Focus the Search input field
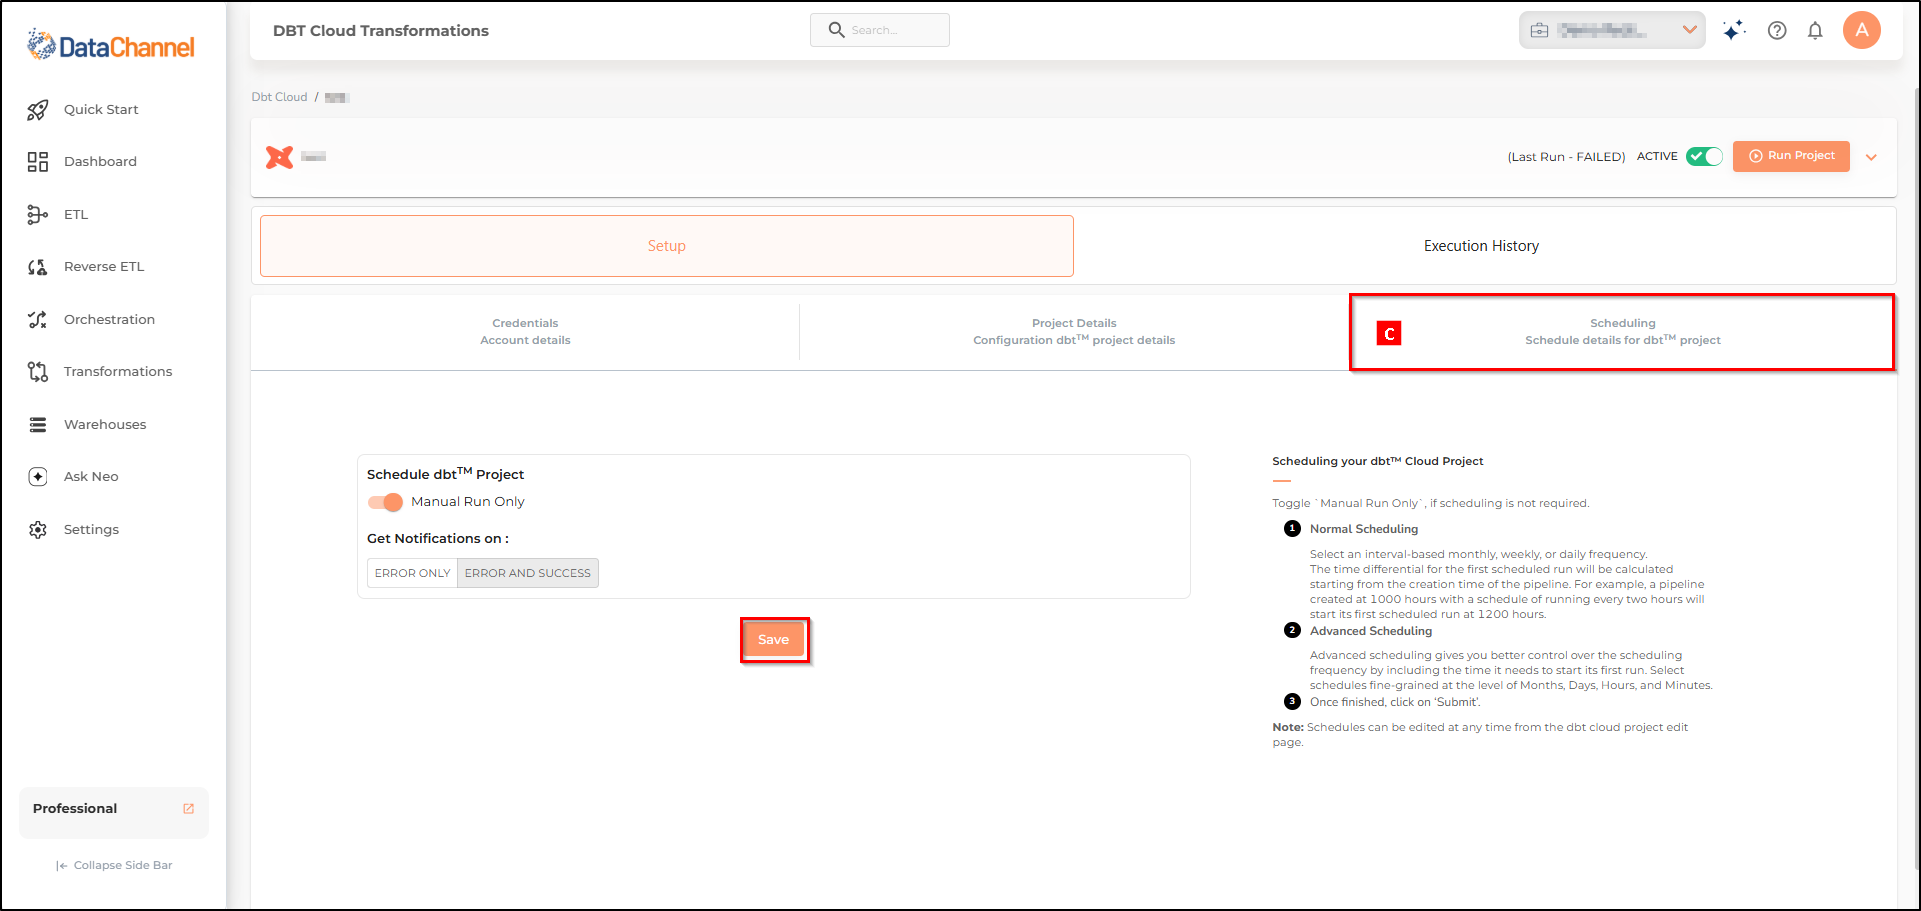 (x=880, y=30)
